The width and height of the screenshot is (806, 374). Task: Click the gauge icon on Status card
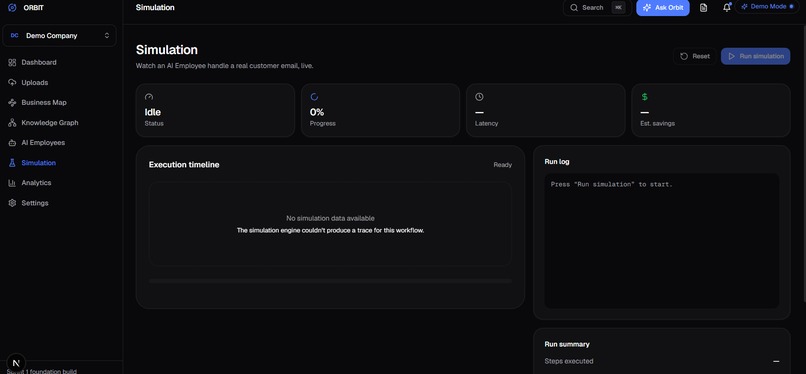[x=149, y=97]
